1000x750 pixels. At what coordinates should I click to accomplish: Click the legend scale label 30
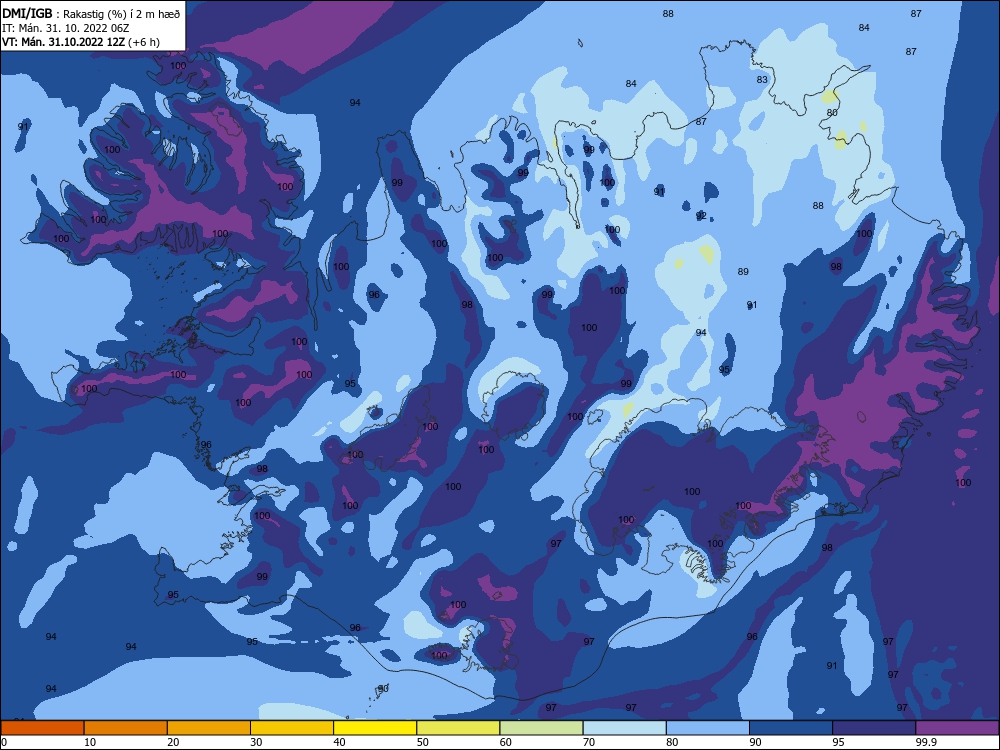click(256, 742)
